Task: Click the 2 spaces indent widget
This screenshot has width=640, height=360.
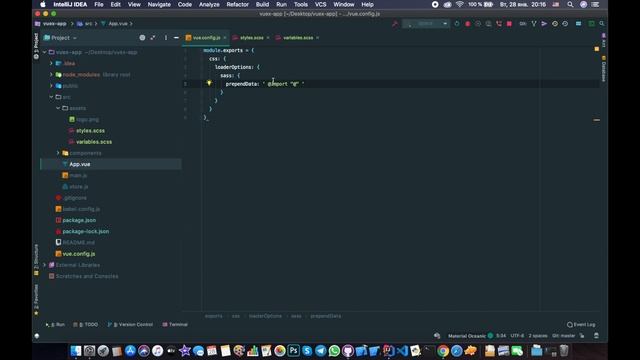Action: click(538, 336)
